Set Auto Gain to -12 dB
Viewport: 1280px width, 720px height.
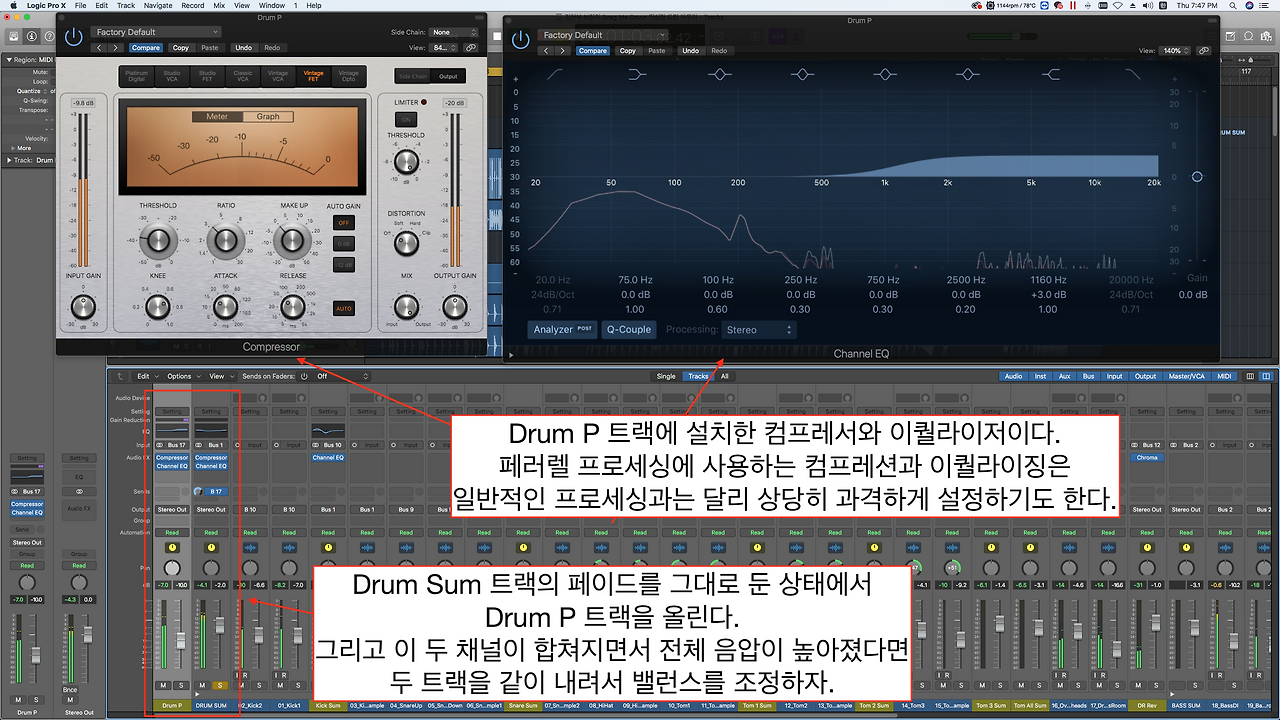point(344,265)
